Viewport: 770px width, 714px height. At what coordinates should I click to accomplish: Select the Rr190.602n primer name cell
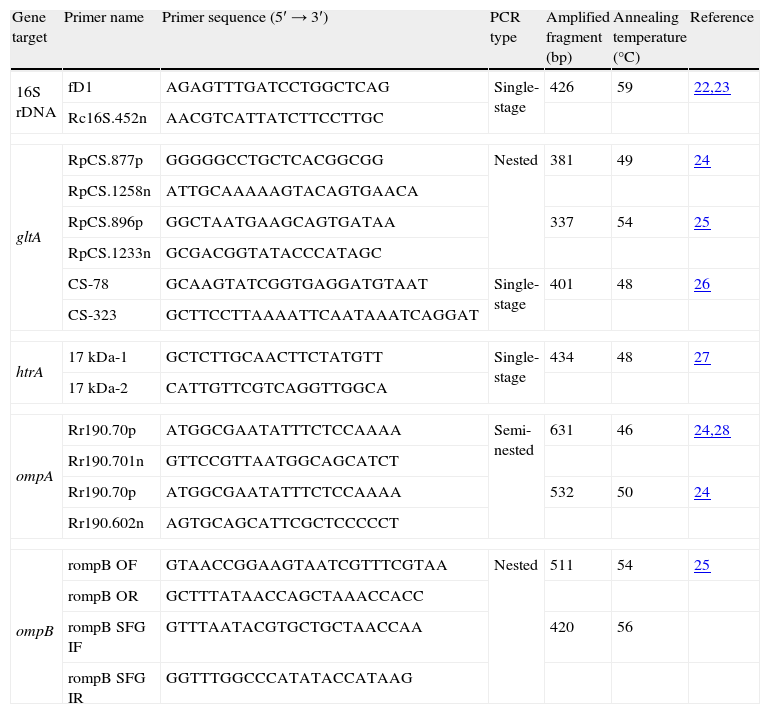coord(107,523)
